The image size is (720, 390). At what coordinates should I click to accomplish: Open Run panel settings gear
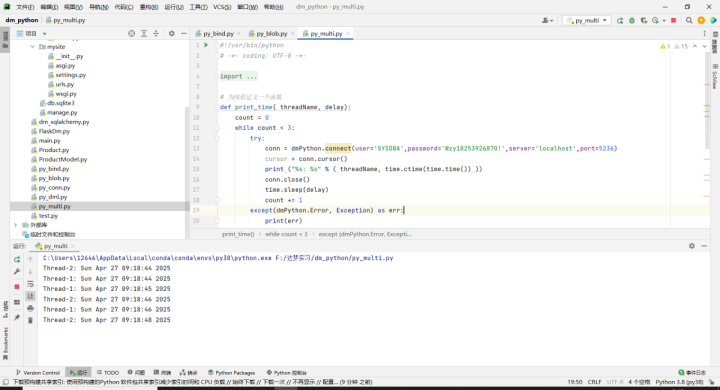pyautogui.click(x=692, y=246)
